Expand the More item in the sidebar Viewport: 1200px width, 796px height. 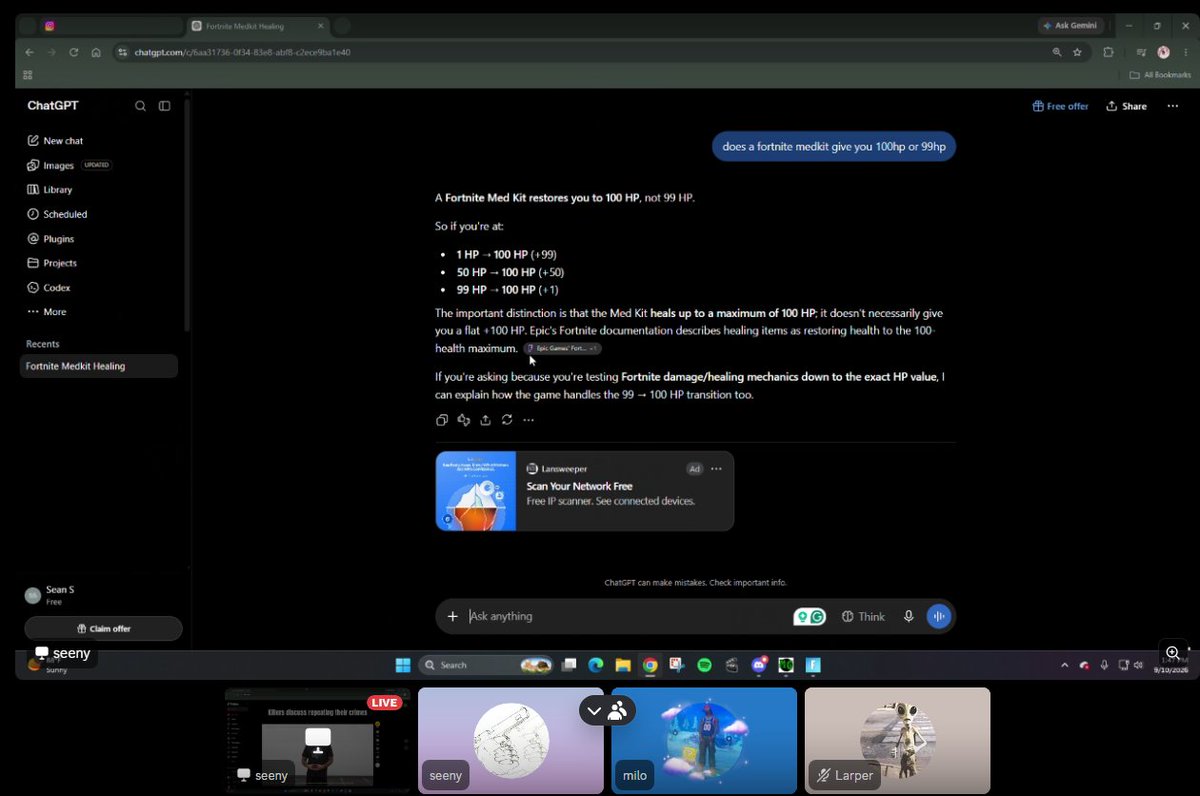47,312
